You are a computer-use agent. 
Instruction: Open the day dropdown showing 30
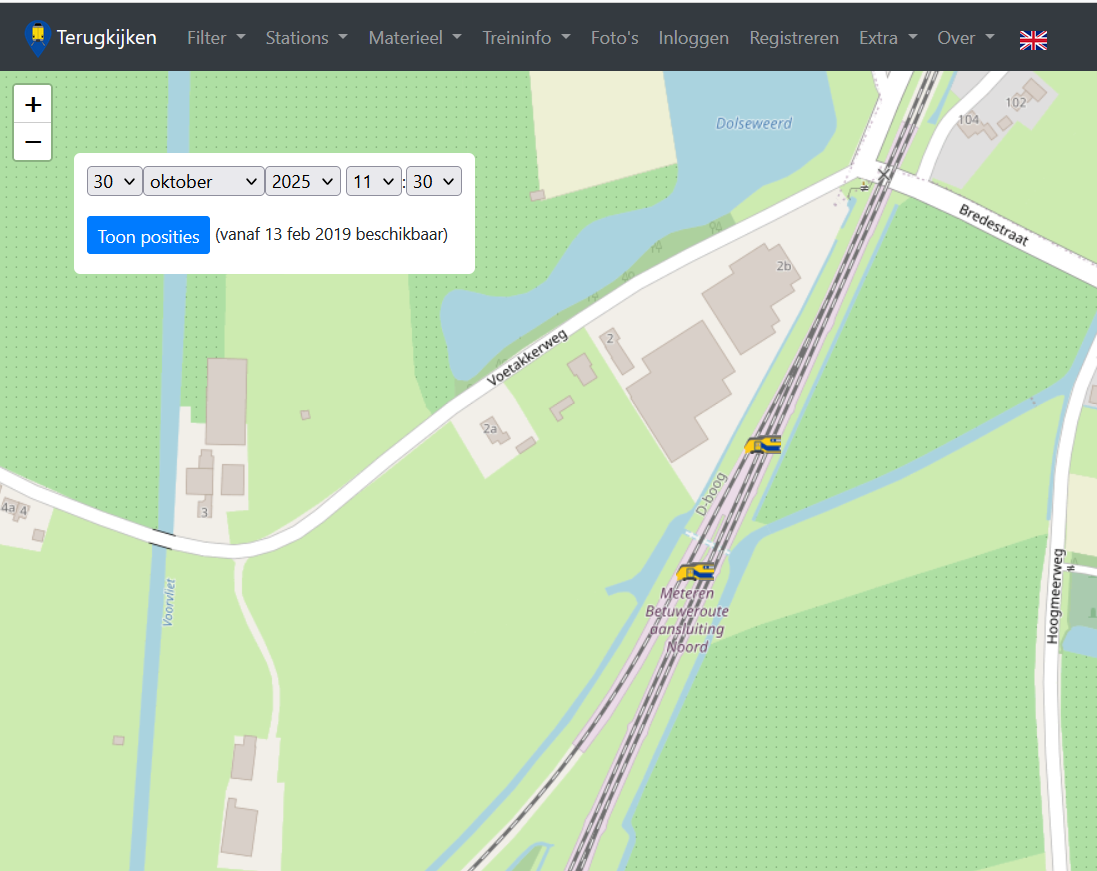tap(115, 182)
